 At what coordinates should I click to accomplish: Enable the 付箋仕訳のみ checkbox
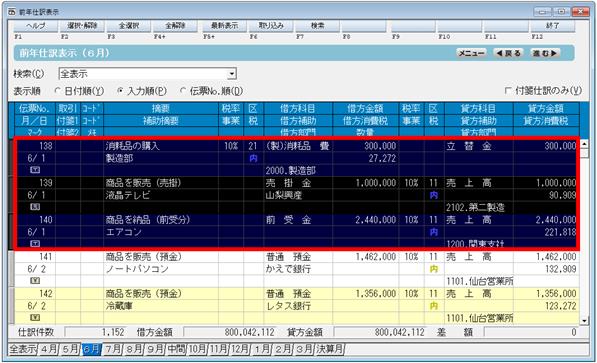(508, 91)
